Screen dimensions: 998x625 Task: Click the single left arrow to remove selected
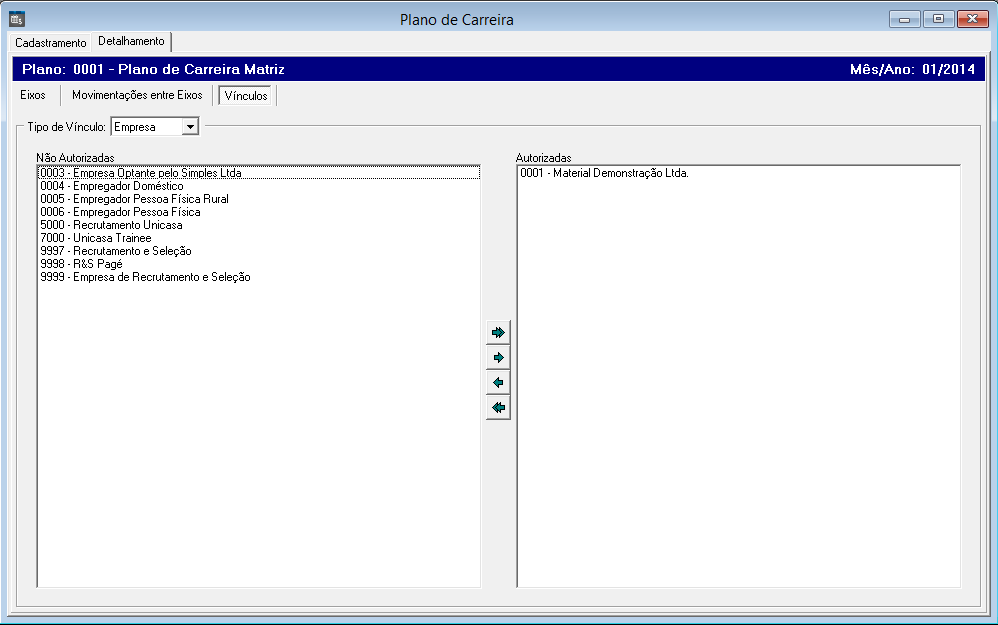pos(498,383)
